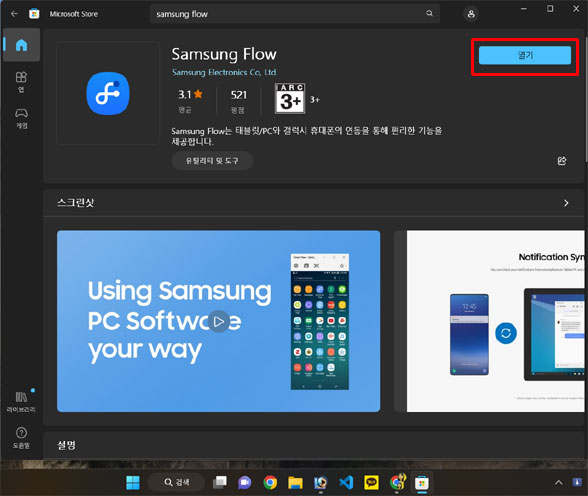Click the Screenshots (스크린샷) section heading
This screenshot has height=496, width=588.
click(75, 203)
